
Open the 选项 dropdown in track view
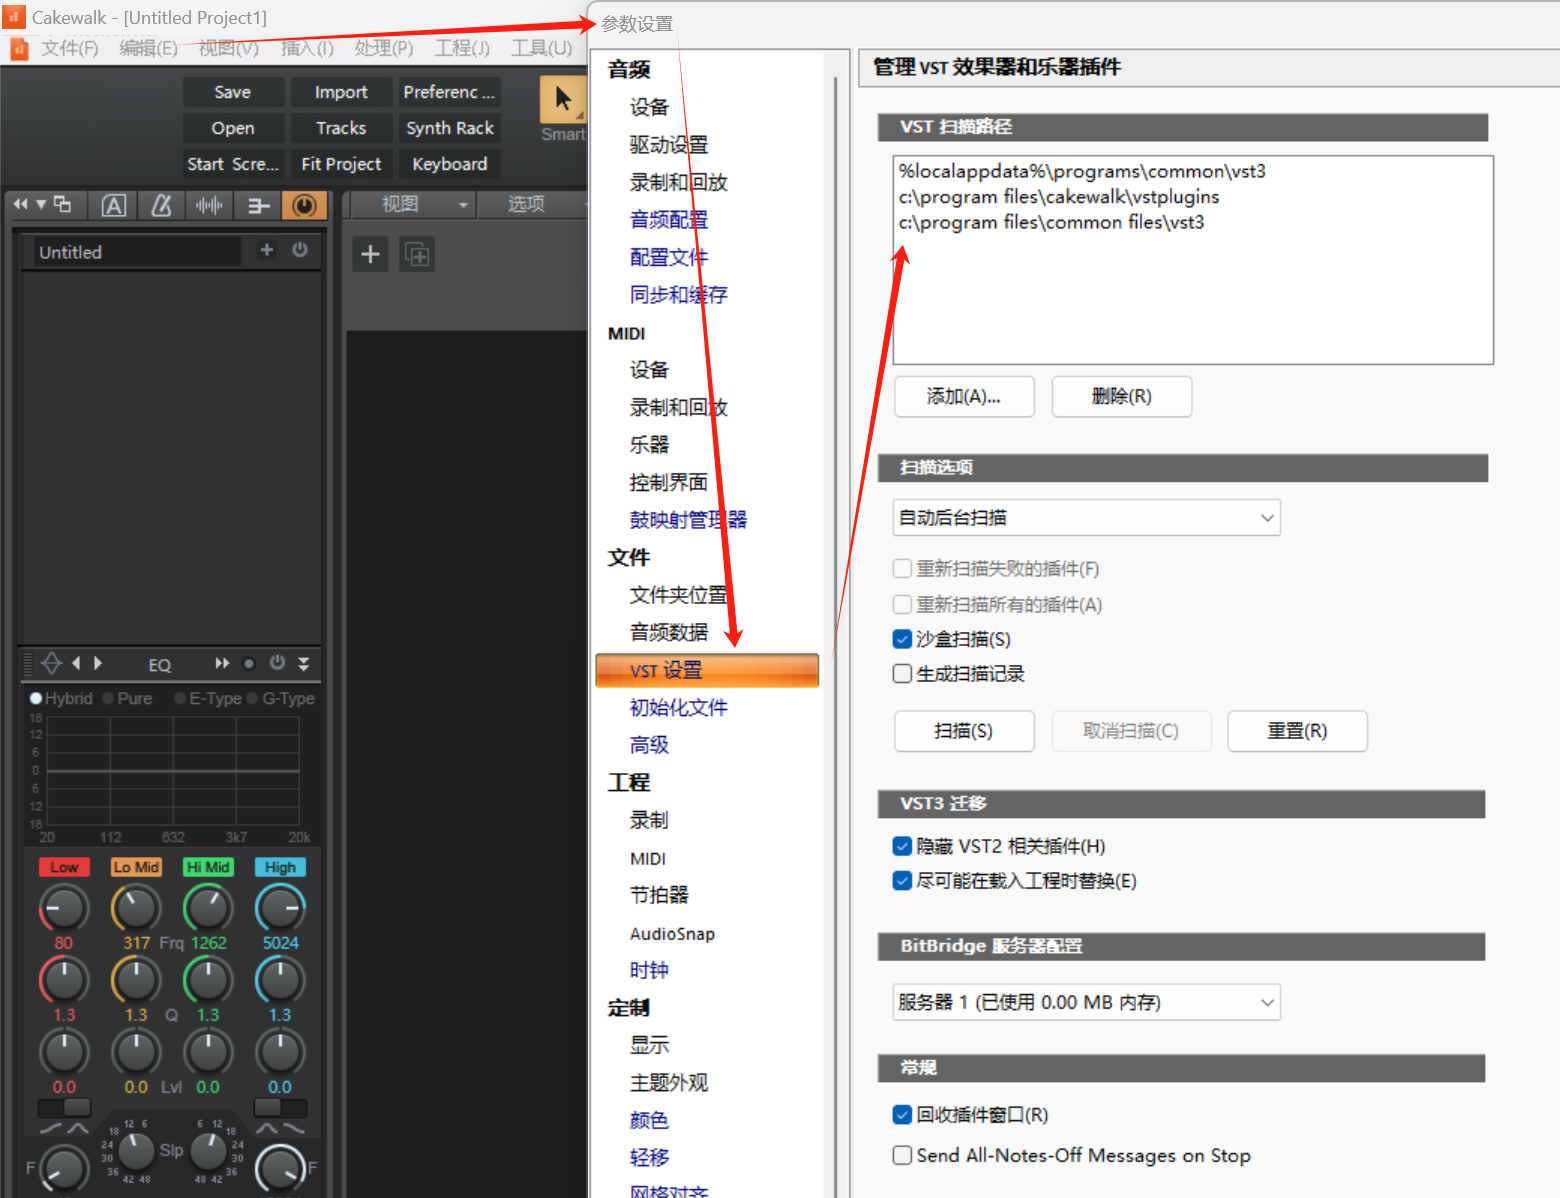pyautogui.click(x=533, y=204)
